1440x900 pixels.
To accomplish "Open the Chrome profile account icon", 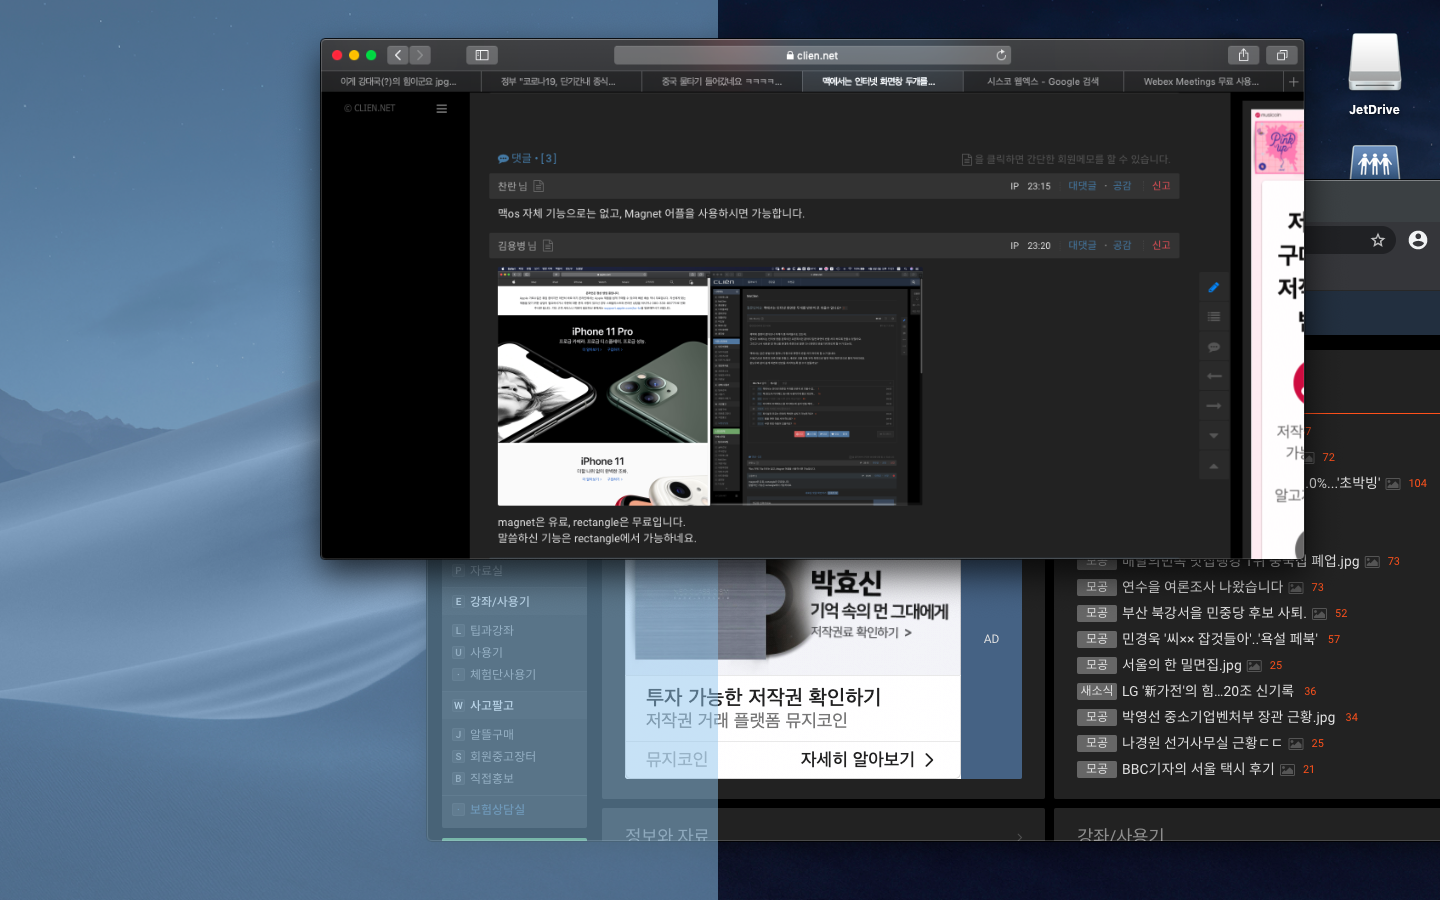I will pos(1418,240).
